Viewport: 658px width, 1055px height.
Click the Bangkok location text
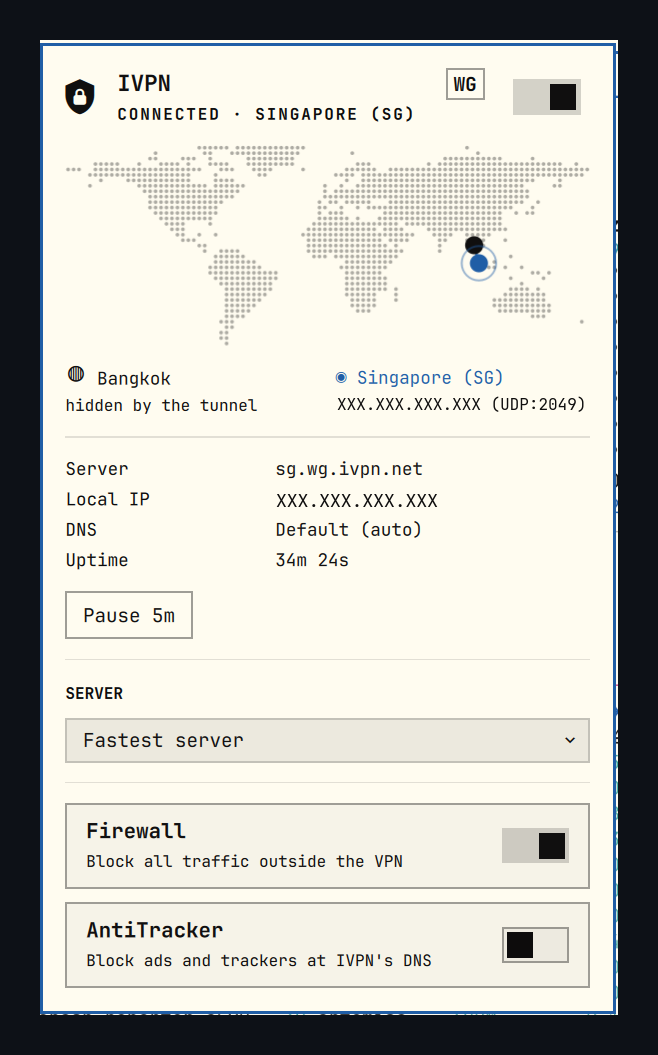click(x=134, y=379)
